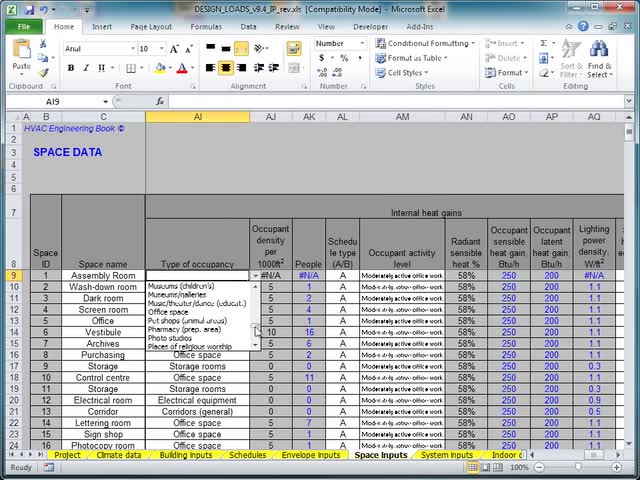
Task: Open Find & Select binoculars icon
Action: pos(598,50)
